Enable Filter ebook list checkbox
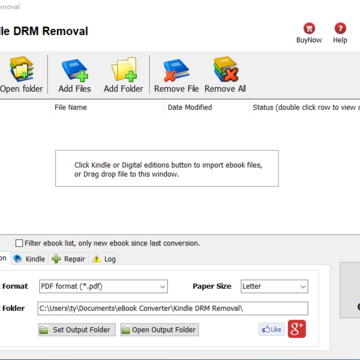This screenshot has height=360, width=360. pyautogui.click(x=19, y=243)
